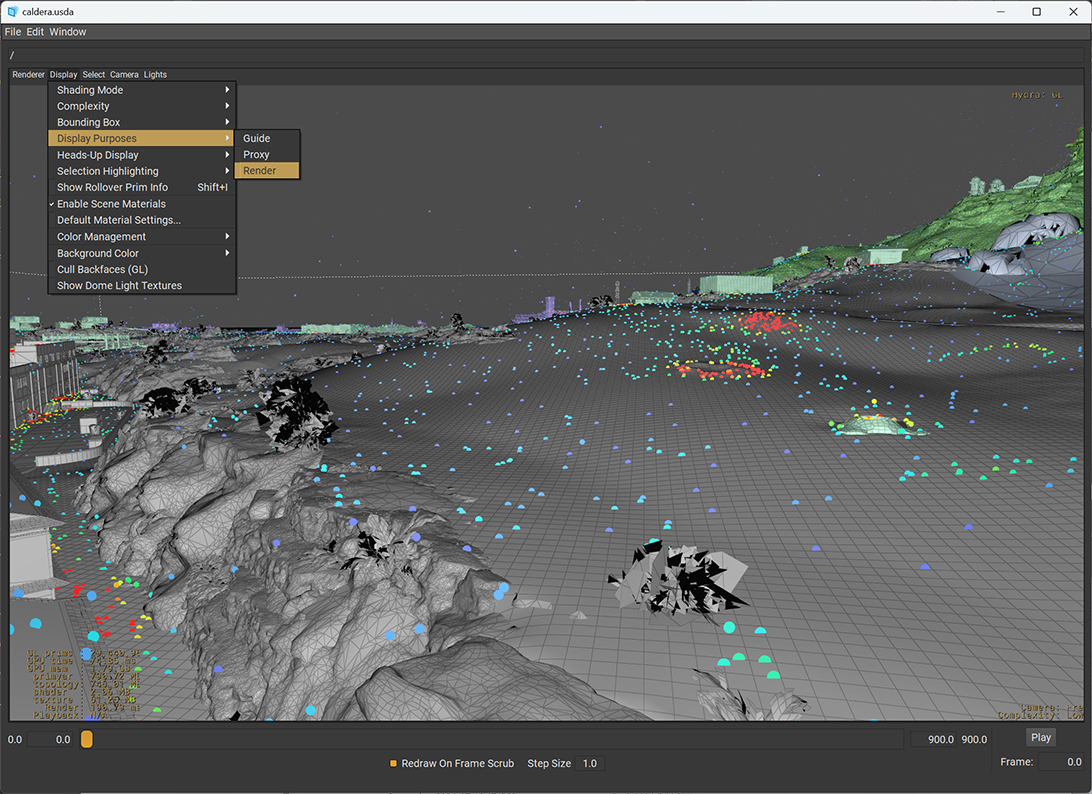Enable the Render display purpose
The height and width of the screenshot is (794, 1092).
[x=259, y=171]
